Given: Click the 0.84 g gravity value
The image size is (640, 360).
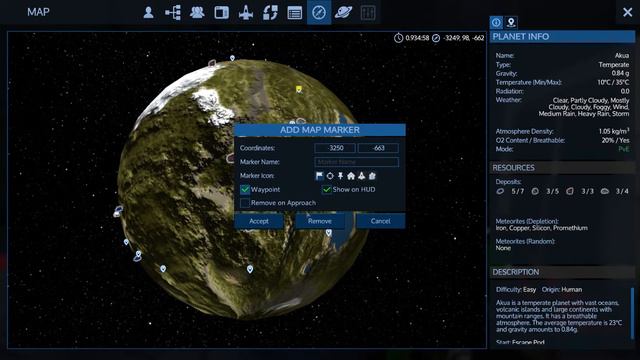Looking at the screenshot, I should [620, 73].
